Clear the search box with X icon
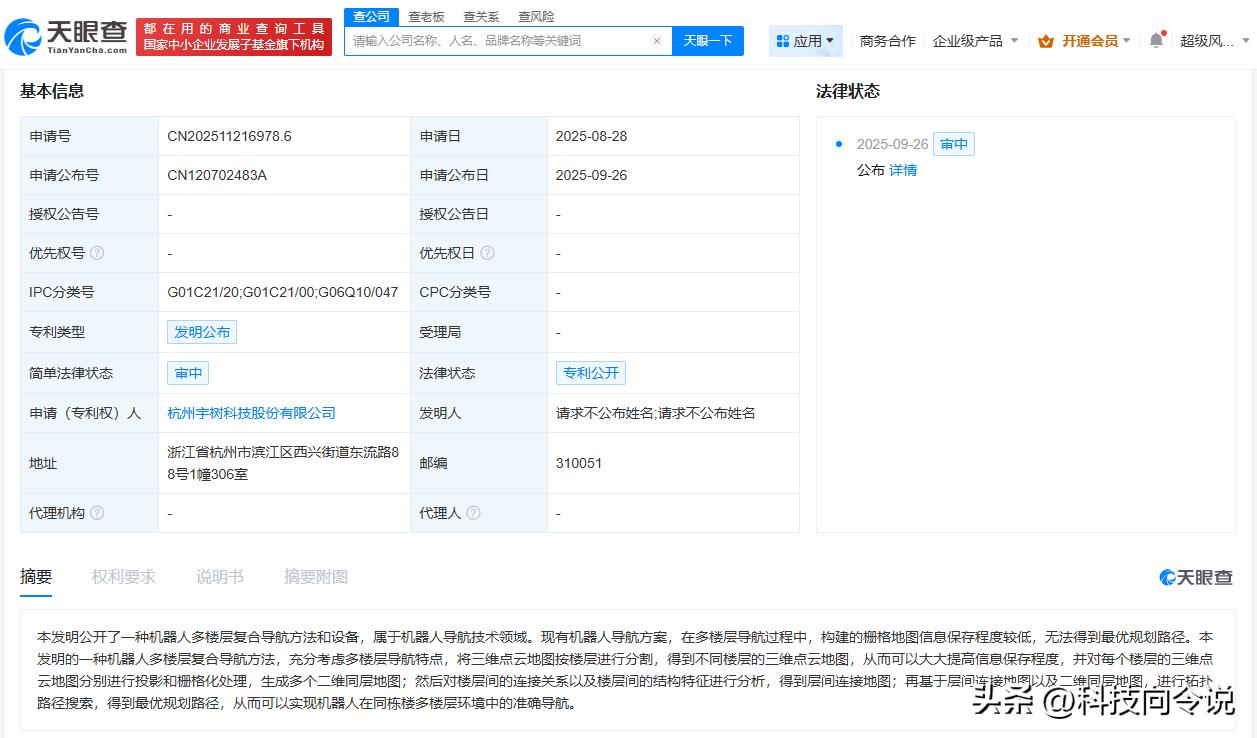1257x738 pixels. tap(657, 41)
